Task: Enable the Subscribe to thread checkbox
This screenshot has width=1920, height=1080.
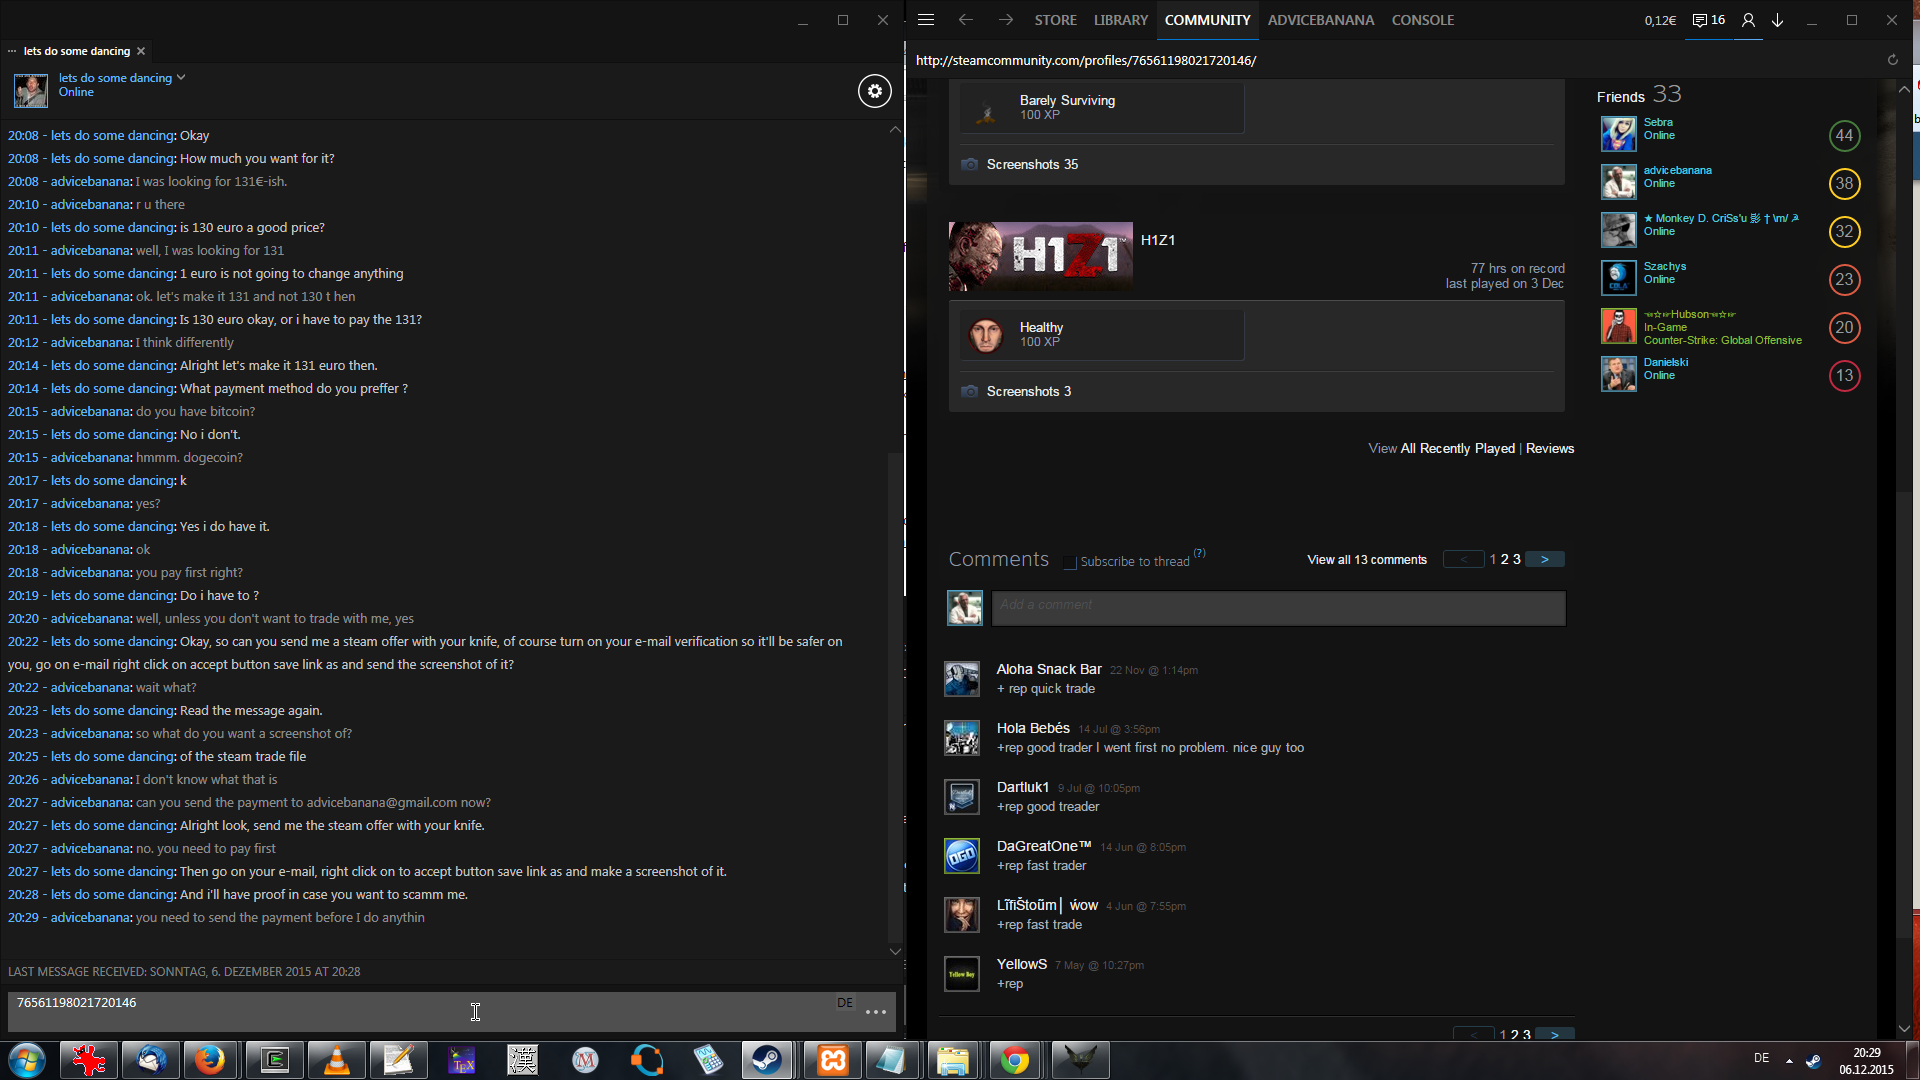Action: click(x=1070, y=562)
